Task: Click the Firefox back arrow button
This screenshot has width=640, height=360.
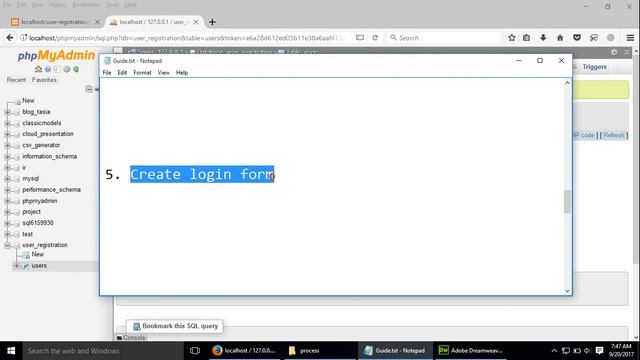Action: 10,38
